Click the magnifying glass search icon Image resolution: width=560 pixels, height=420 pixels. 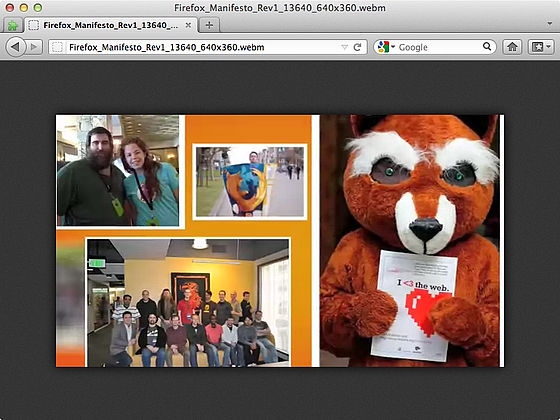click(487, 46)
